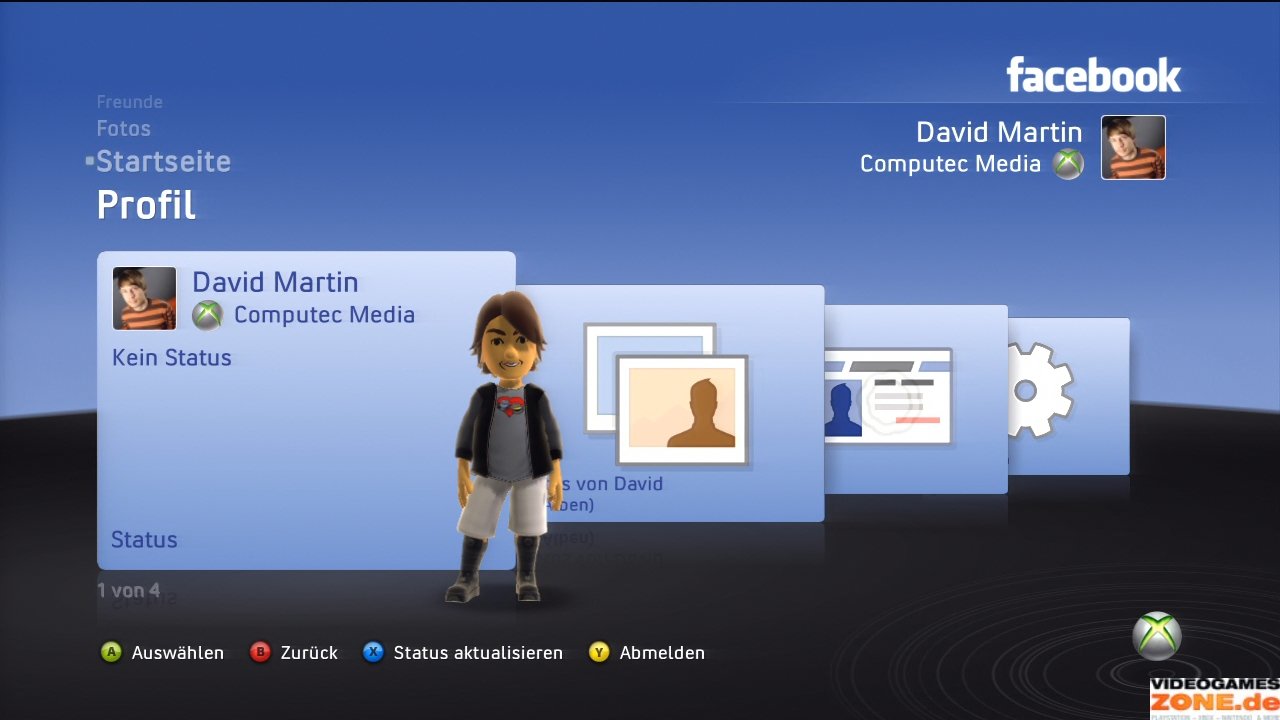Image resolution: width=1280 pixels, height=720 pixels.
Task: Choose Status aktualisieren
Action: click(478, 653)
